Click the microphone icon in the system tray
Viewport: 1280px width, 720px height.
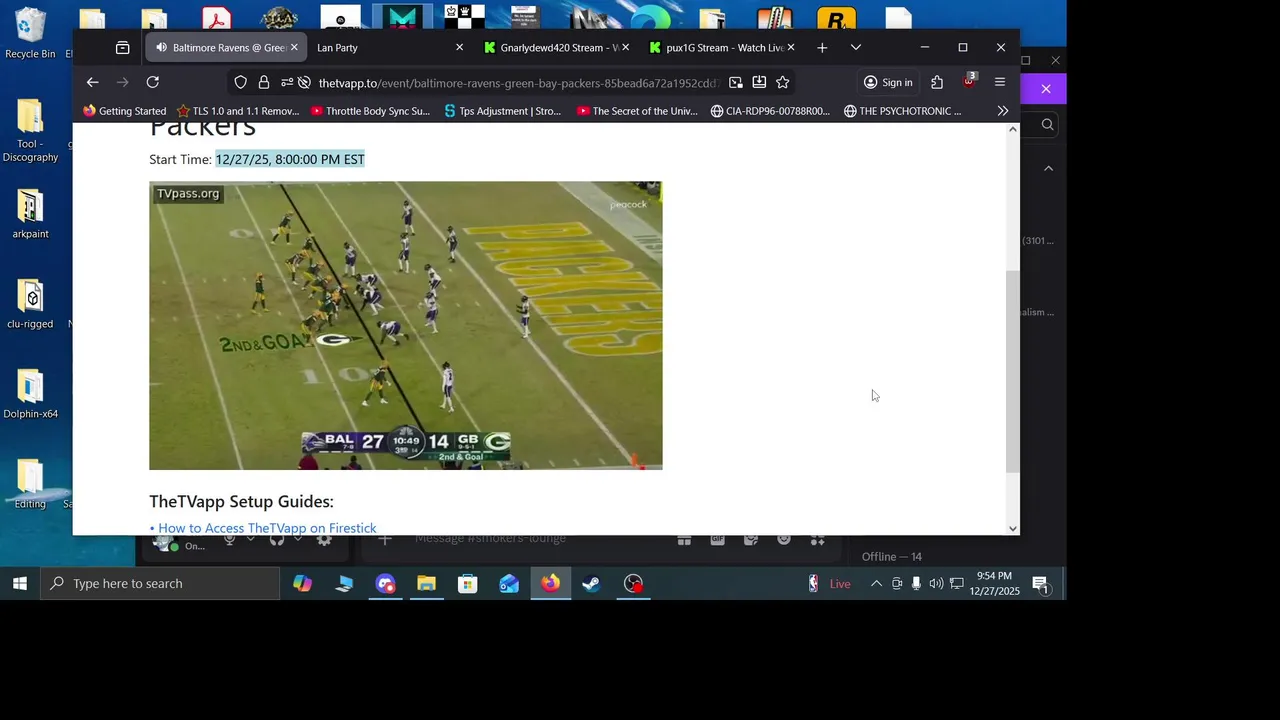[916, 584]
